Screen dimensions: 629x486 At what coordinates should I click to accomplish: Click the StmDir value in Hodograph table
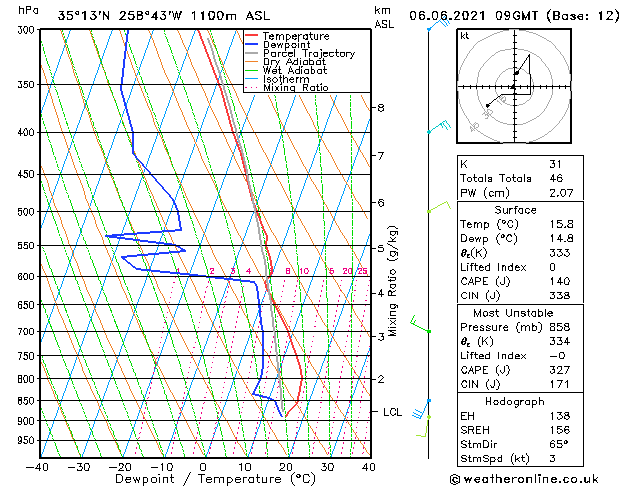pyautogui.click(x=558, y=444)
